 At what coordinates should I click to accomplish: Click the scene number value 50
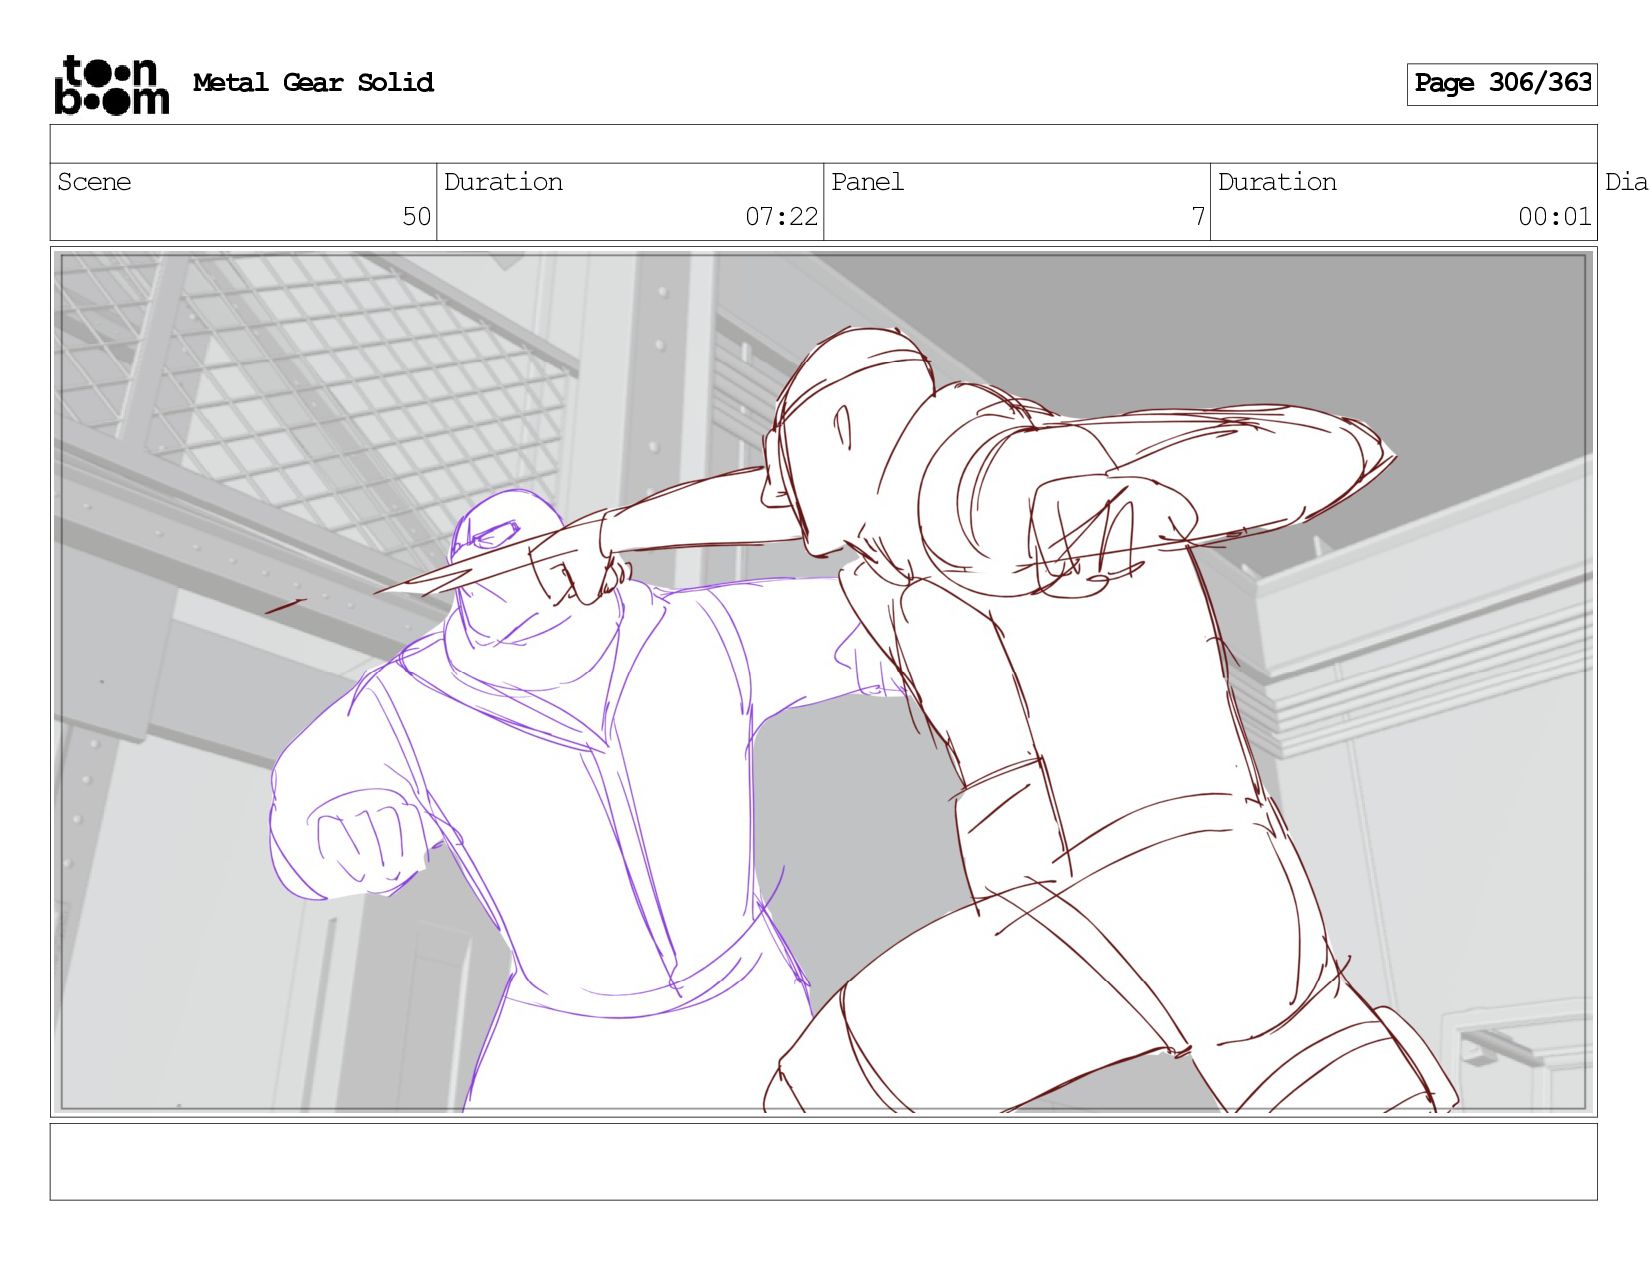(x=416, y=217)
